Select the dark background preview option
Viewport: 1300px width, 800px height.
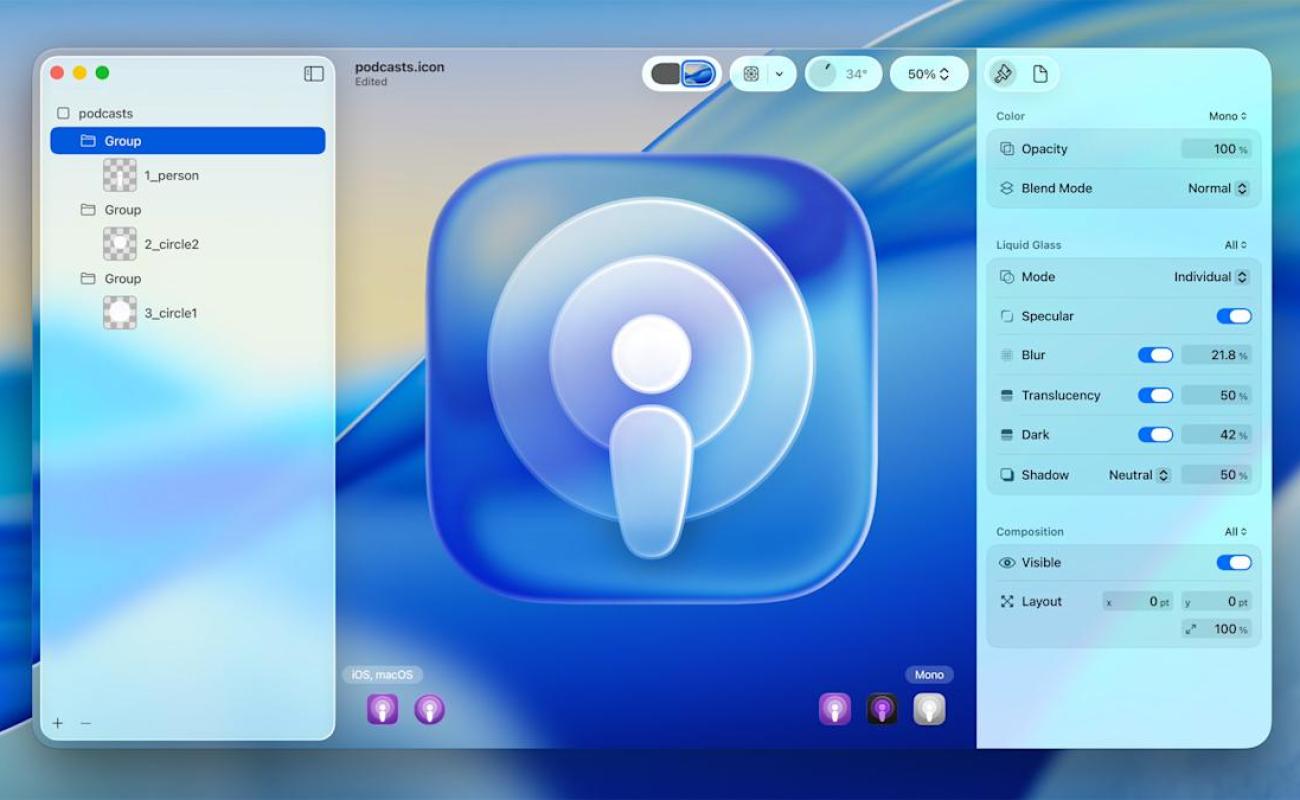tap(665, 74)
